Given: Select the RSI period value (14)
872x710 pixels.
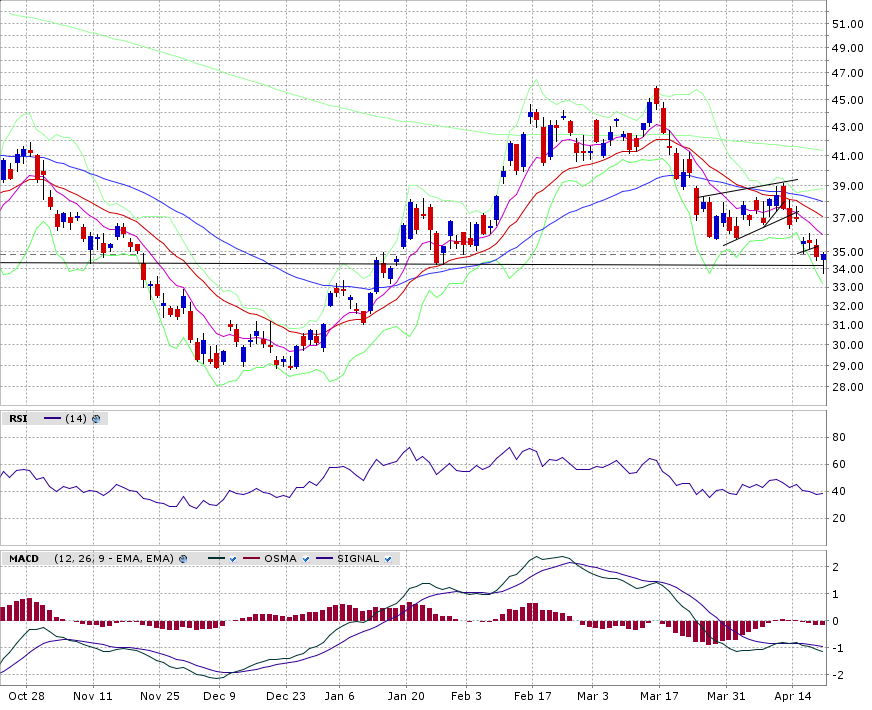Looking at the screenshot, I should (76, 419).
